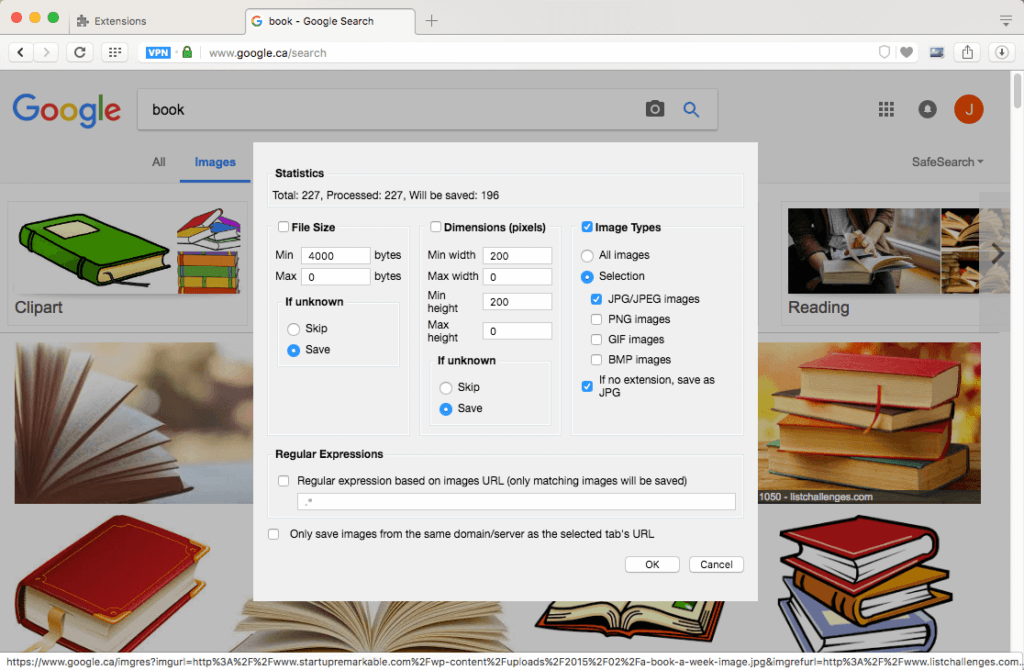Open the Google notifications bell icon
The height and width of the screenshot is (670, 1024).
(927, 109)
